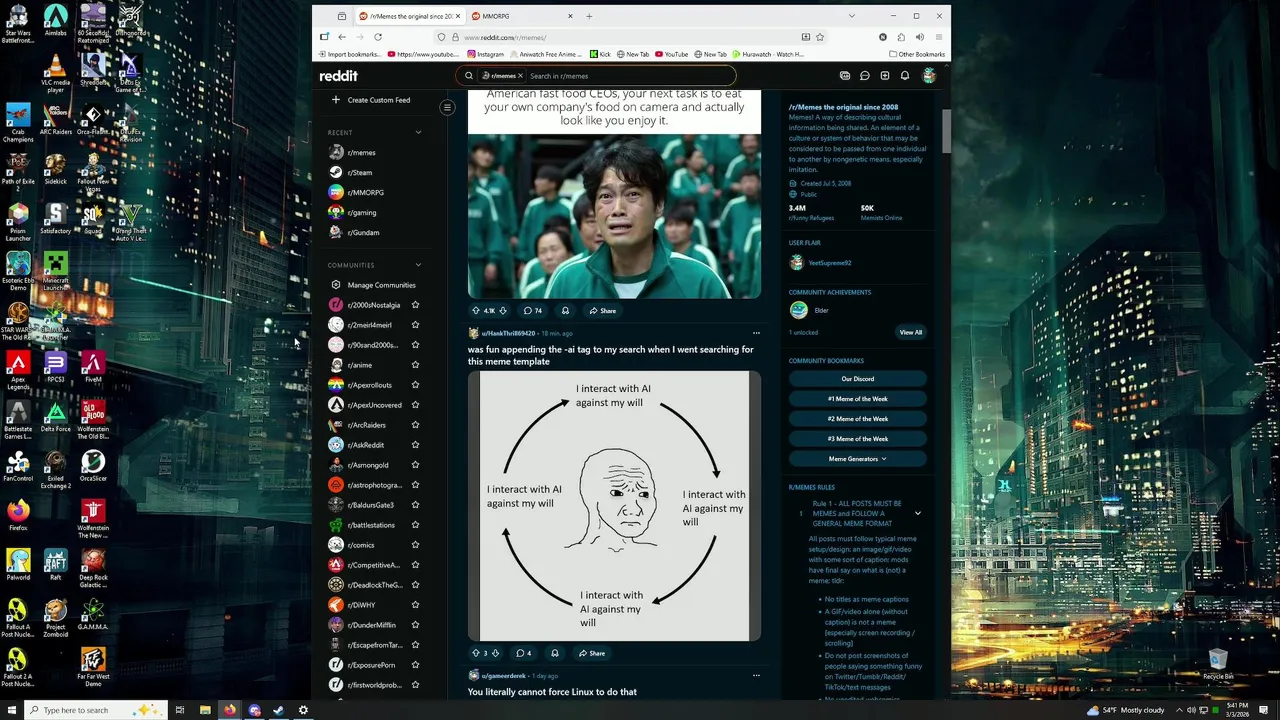Collapse Rule 1 in r/memes rules
This screenshot has width=1280, height=720.
point(917,513)
